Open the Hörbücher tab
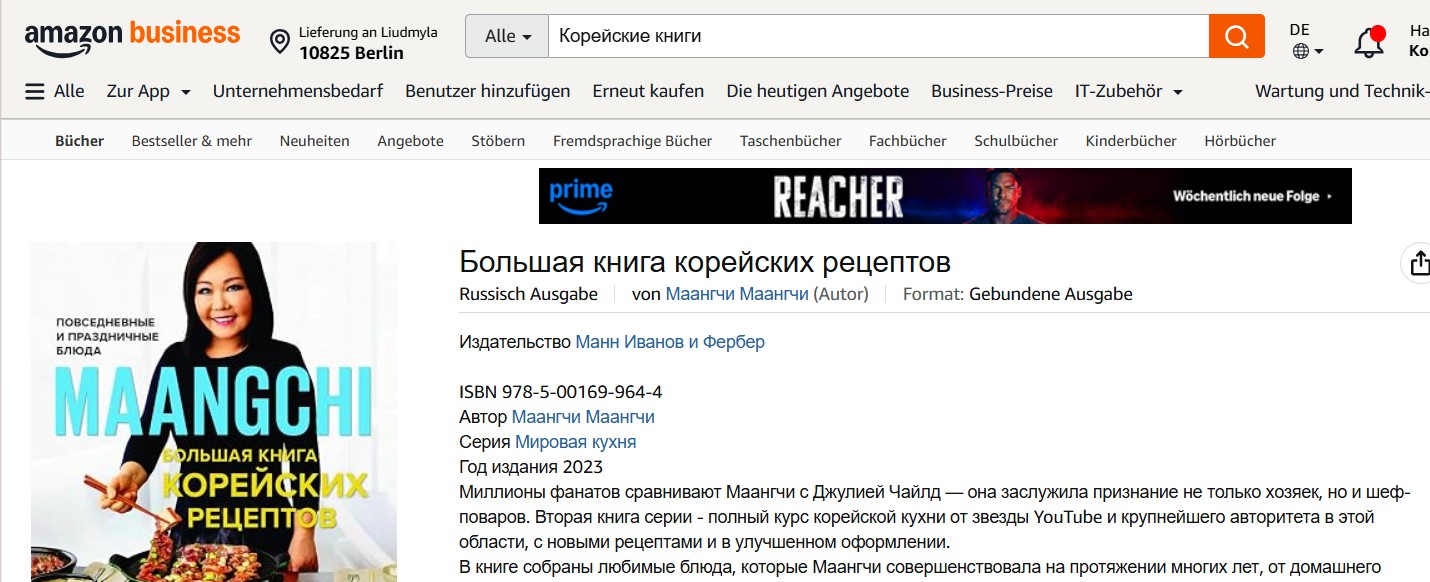This screenshot has height=582, width=1430. point(1240,141)
